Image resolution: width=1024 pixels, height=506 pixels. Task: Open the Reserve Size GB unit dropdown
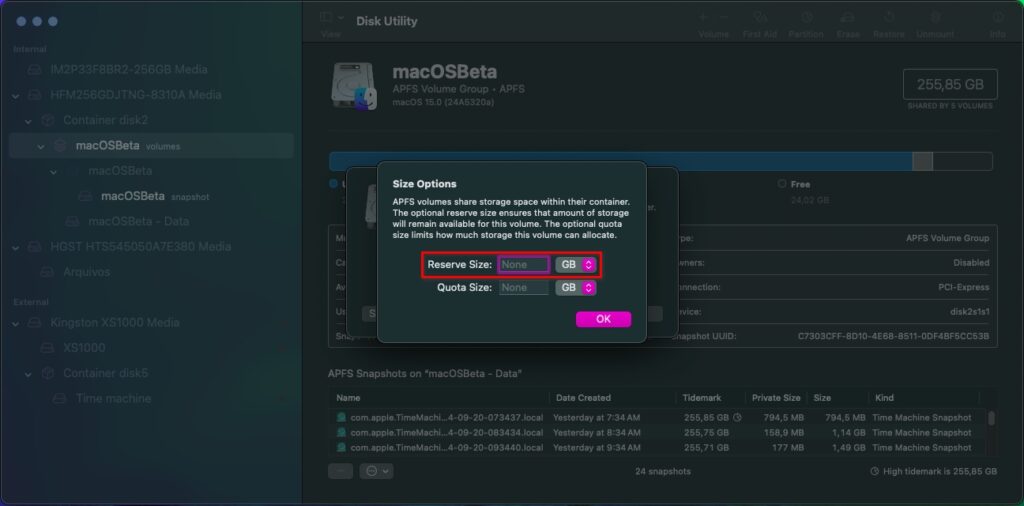click(575, 264)
